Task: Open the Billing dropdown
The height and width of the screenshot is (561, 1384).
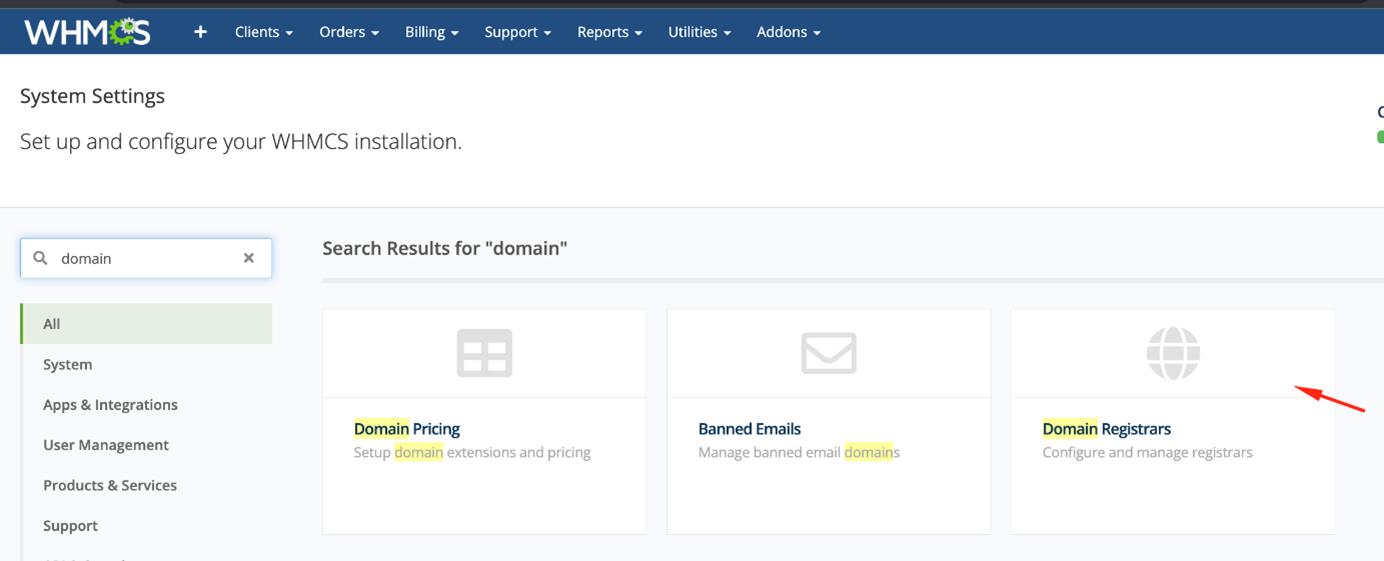Action: pyautogui.click(x=431, y=32)
